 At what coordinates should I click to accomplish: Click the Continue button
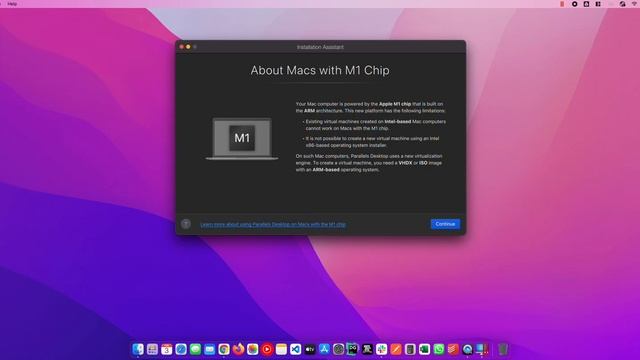click(445, 224)
